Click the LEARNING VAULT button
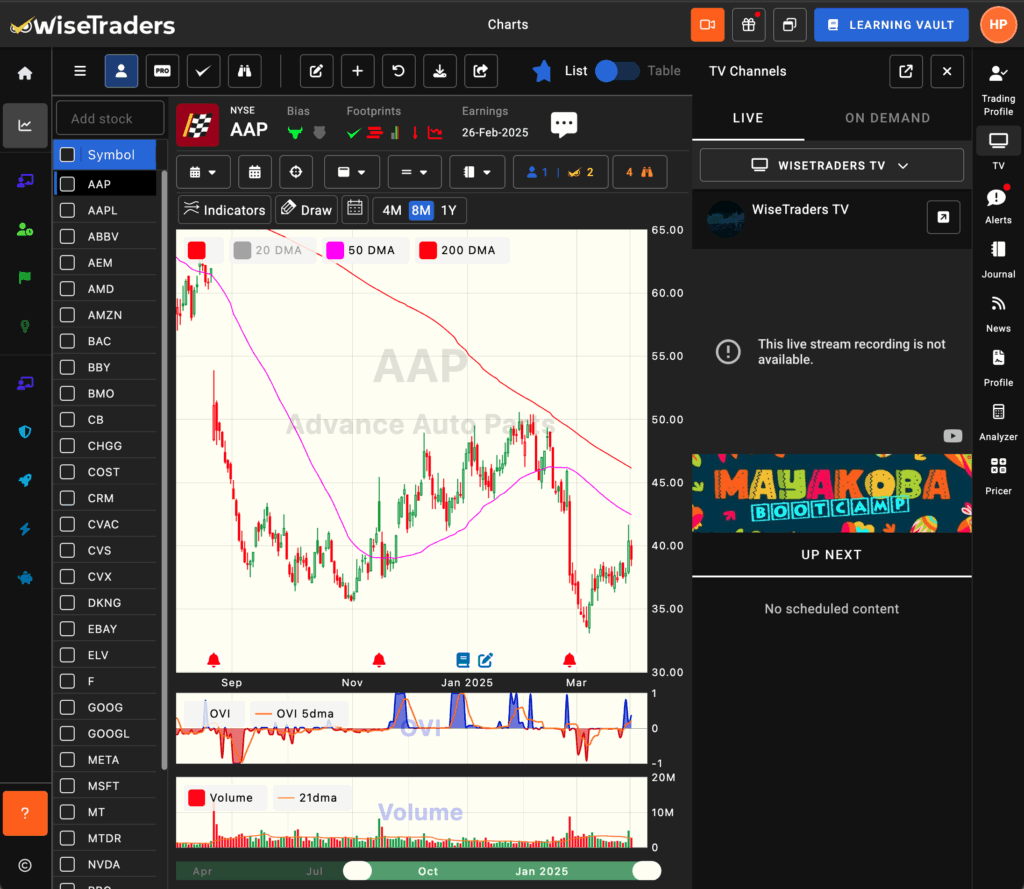 pos(891,25)
